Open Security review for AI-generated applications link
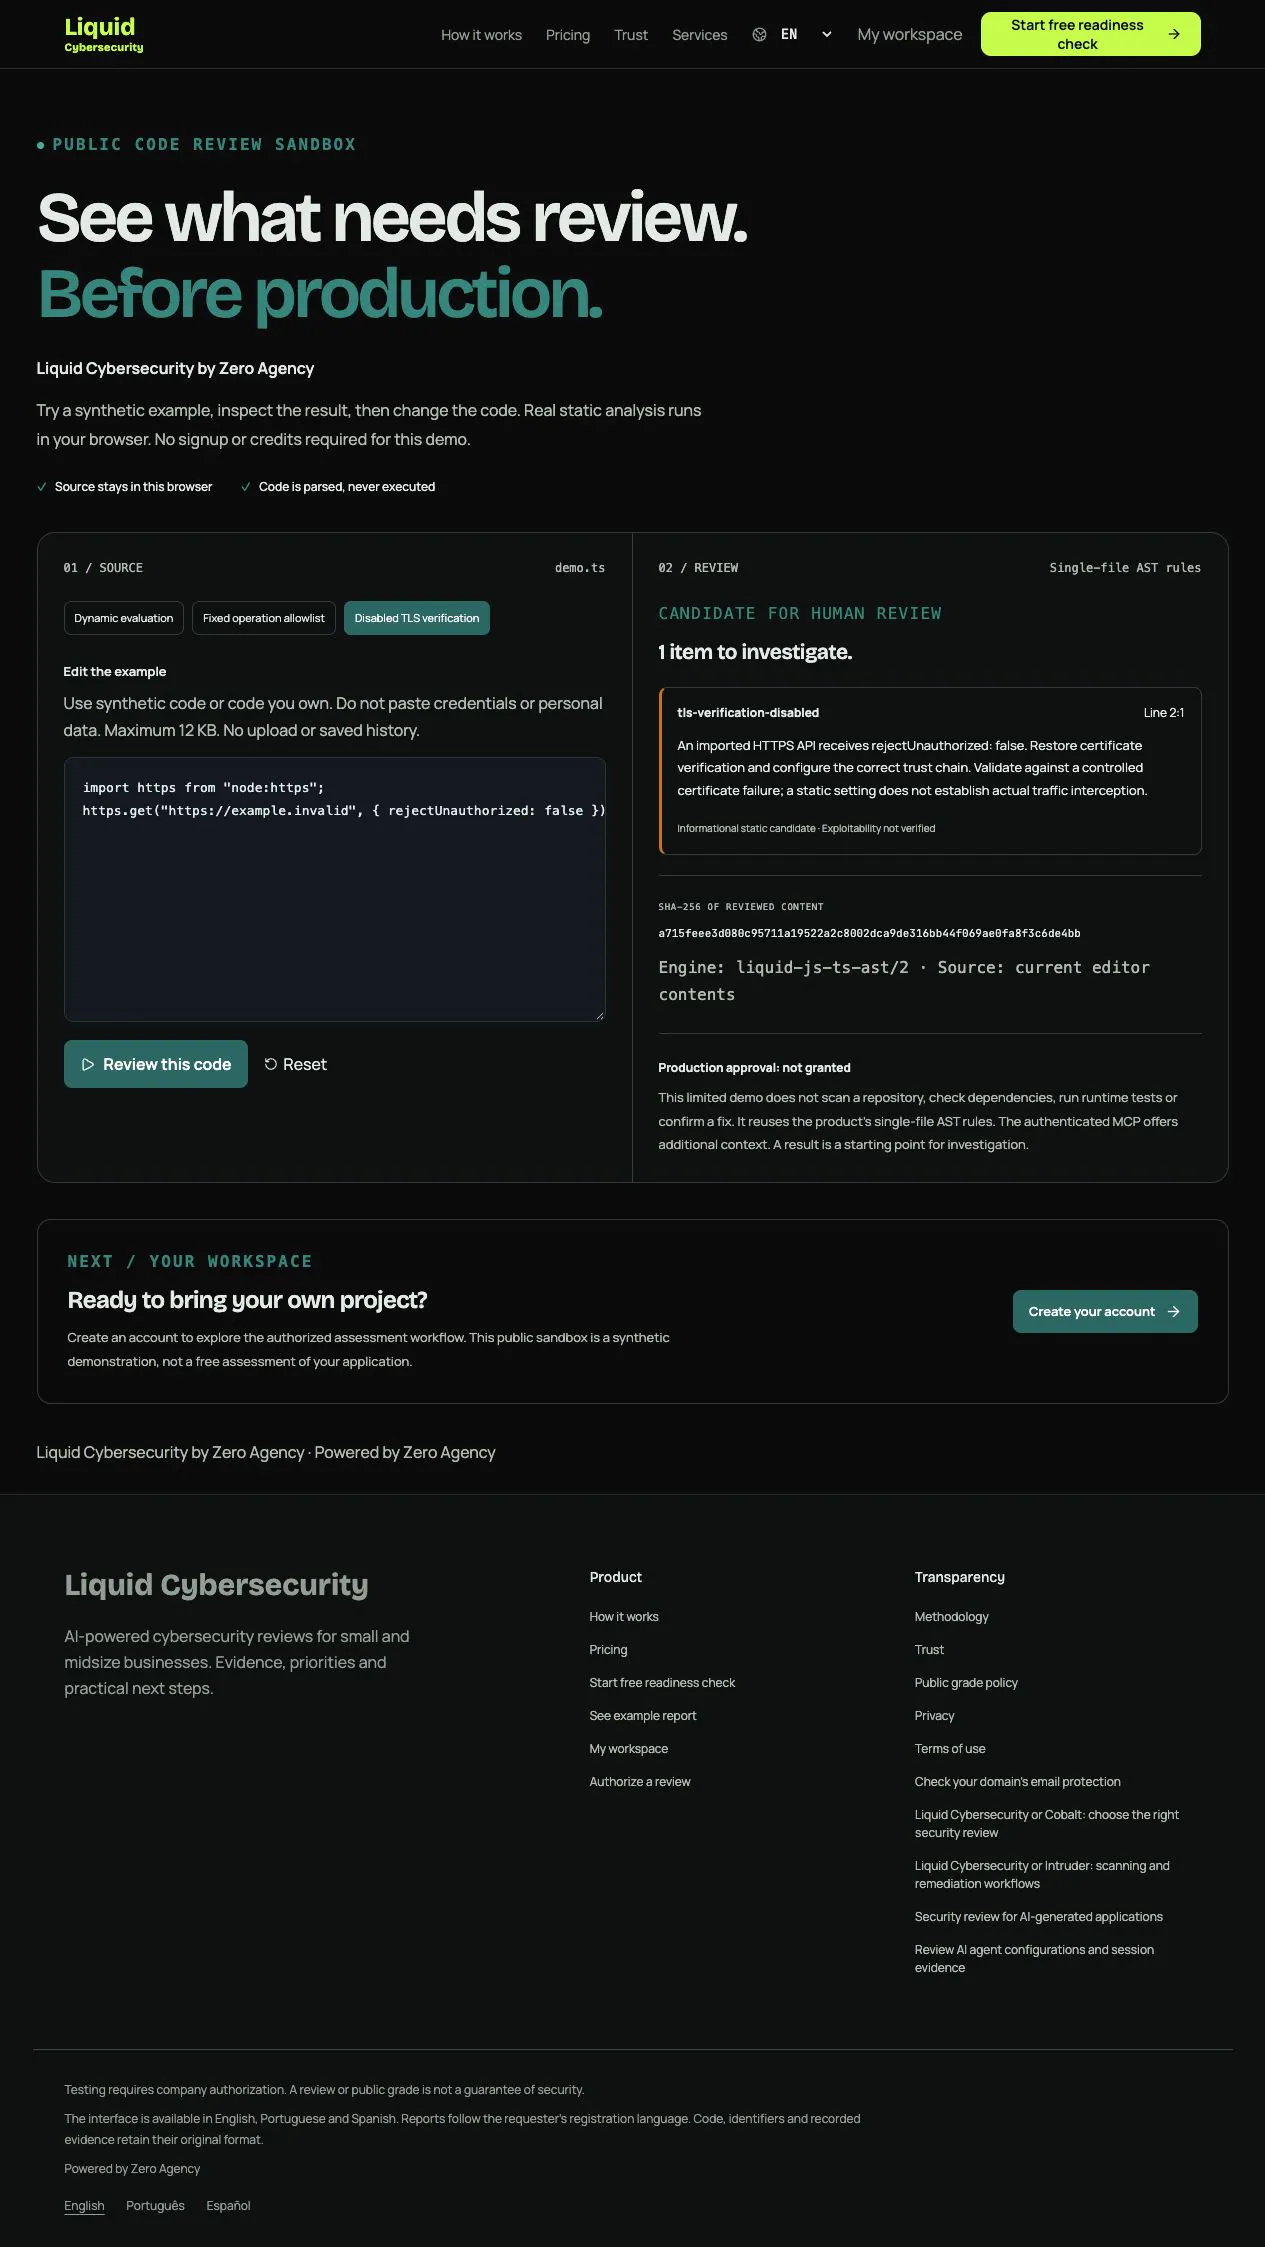1265x2247 pixels. click(1038, 1916)
